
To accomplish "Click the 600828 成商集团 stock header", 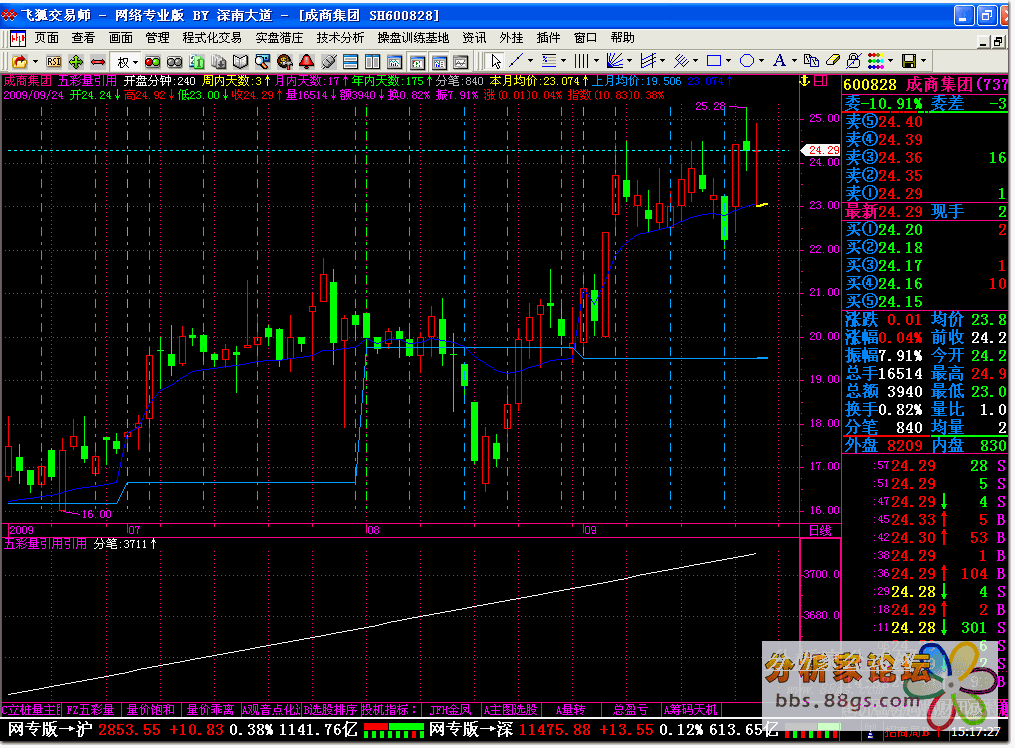I will pyautogui.click(x=925, y=85).
